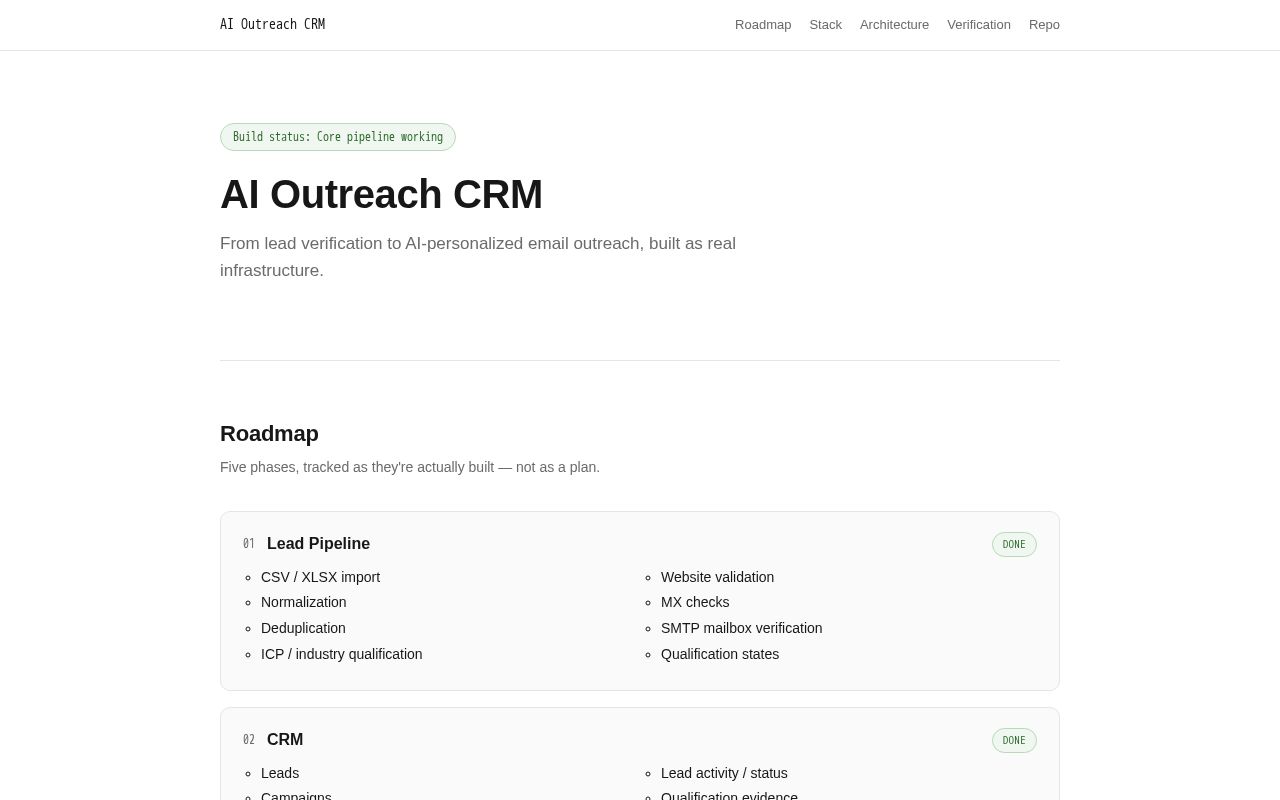Click the Qualification states item

pos(720,654)
